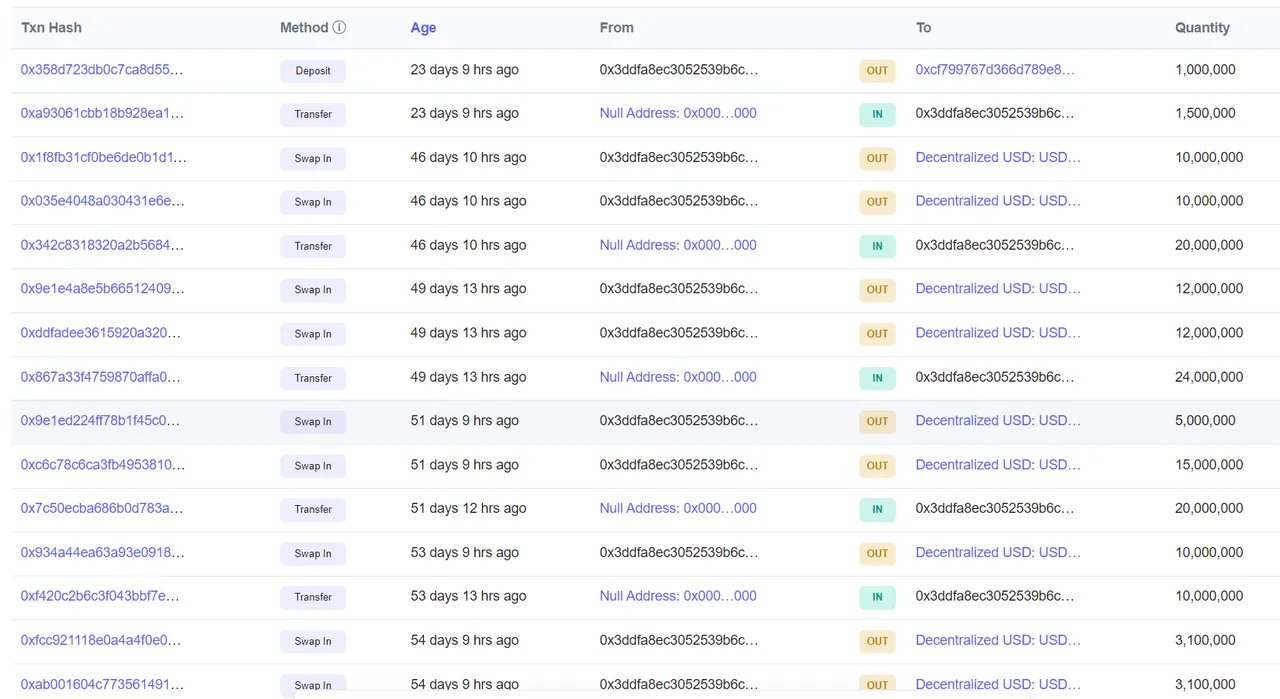
Task: Click quantity value 5,000,000
Action: coord(1205,421)
